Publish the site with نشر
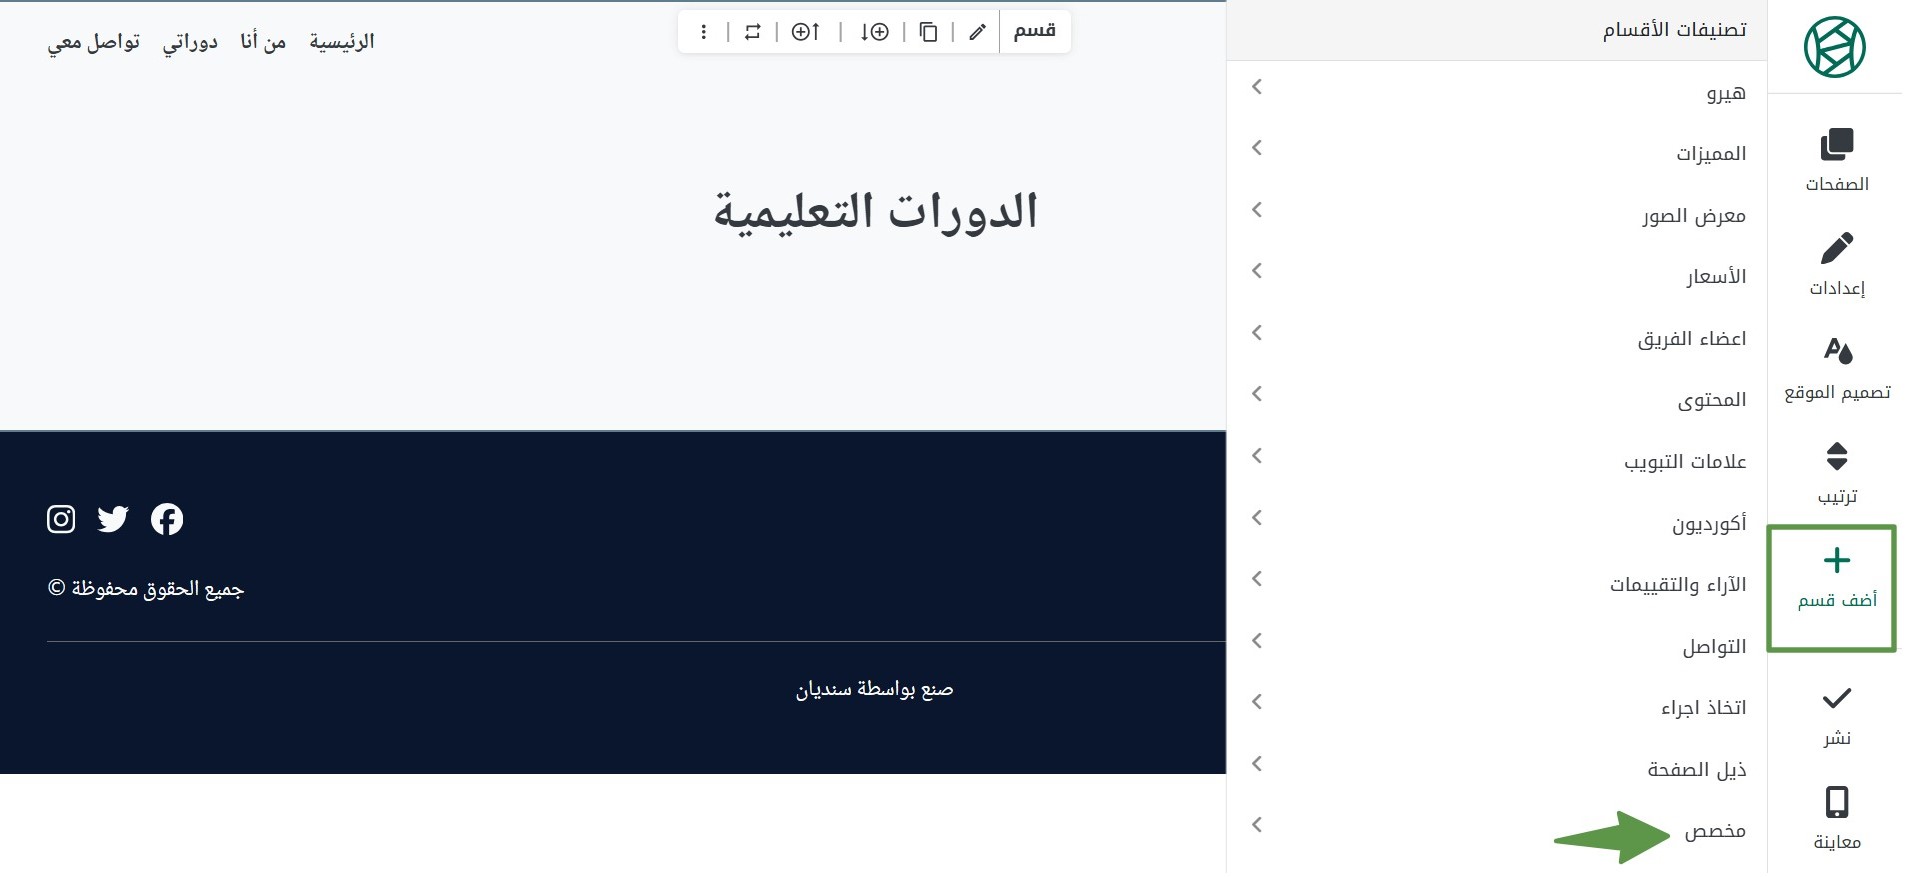The image size is (1920, 877). pos(1836,716)
